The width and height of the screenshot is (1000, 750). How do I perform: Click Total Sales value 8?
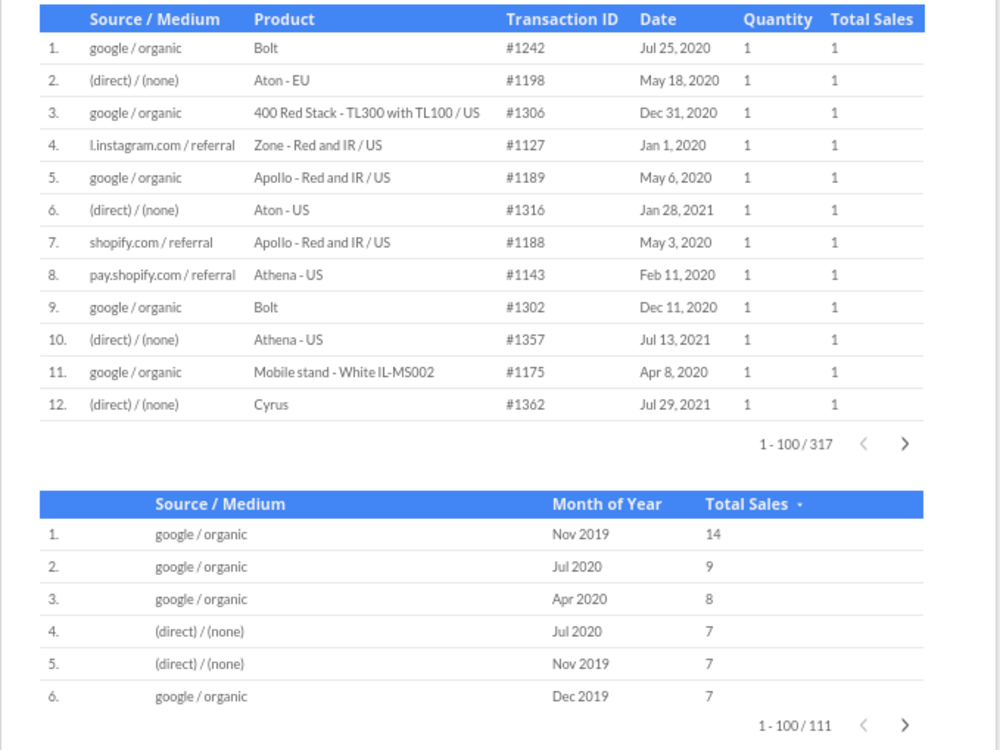709,599
